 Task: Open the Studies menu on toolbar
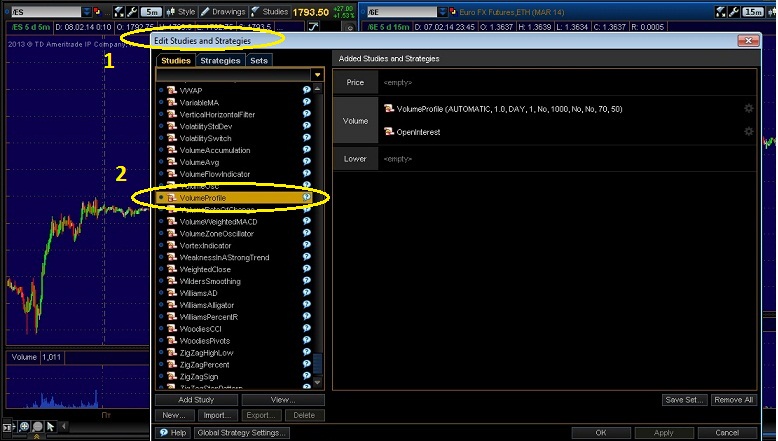click(269, 11)
